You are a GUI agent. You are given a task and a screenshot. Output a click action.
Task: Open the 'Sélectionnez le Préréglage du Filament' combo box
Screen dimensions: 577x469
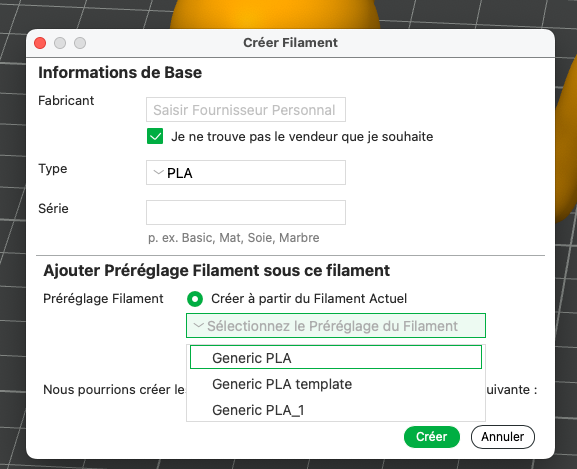336,326
